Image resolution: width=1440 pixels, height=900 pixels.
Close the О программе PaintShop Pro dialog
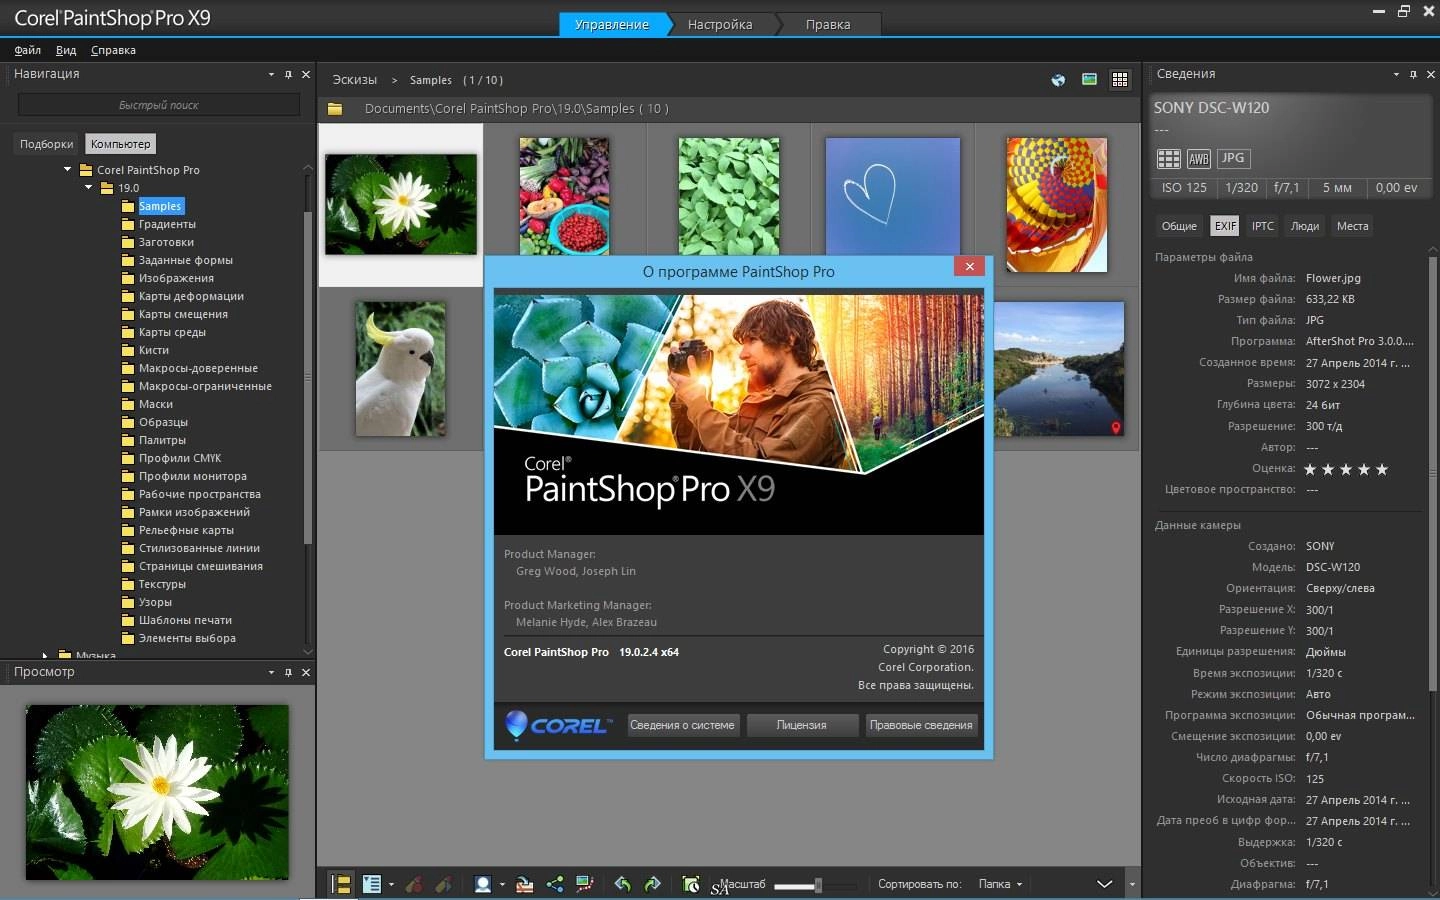969,266
